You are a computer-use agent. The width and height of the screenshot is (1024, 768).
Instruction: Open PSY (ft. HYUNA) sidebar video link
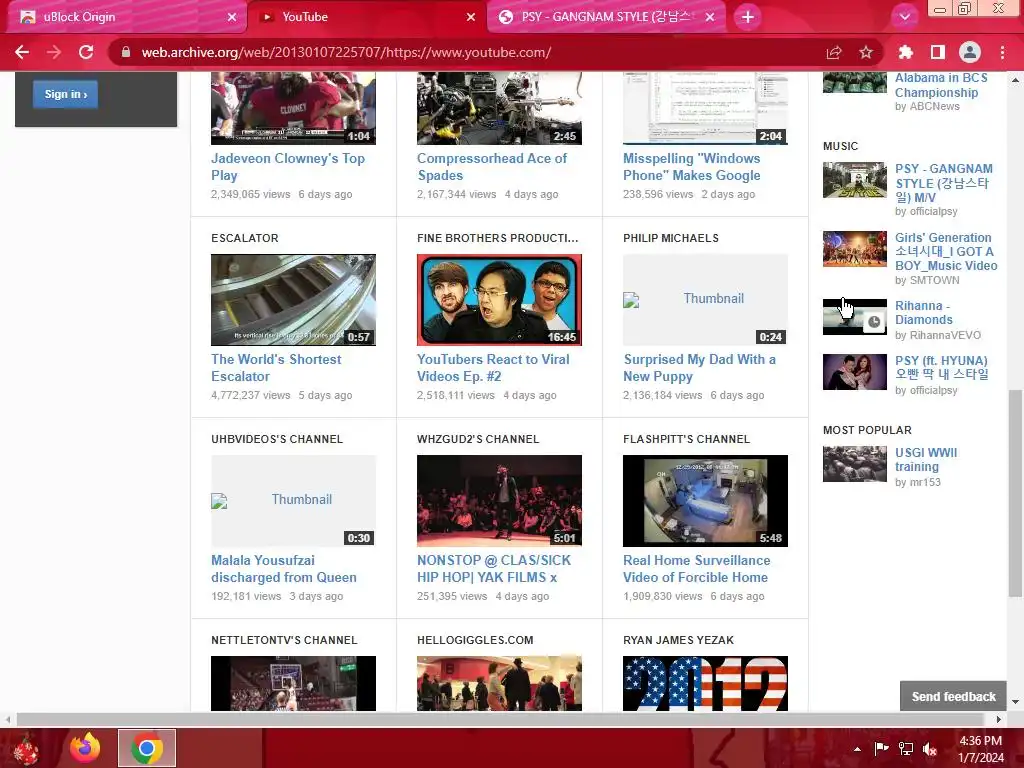click(x=941, y=368)
